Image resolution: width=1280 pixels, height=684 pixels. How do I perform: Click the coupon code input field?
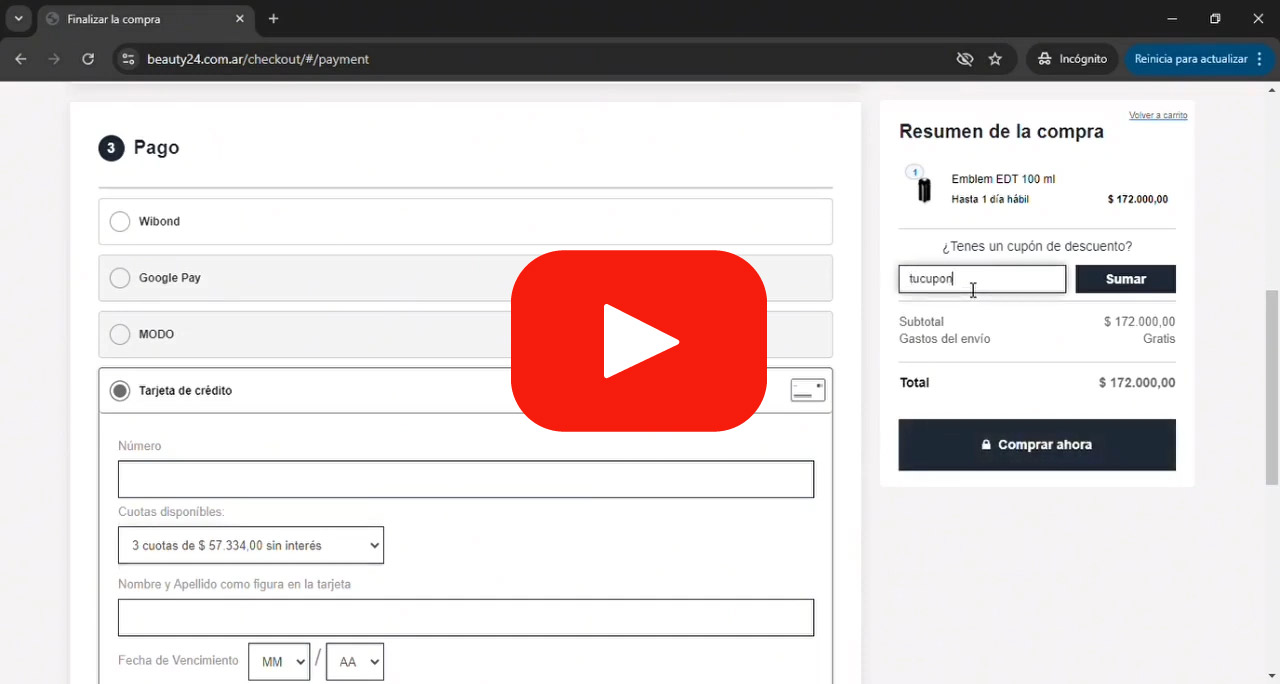point(982,279)
